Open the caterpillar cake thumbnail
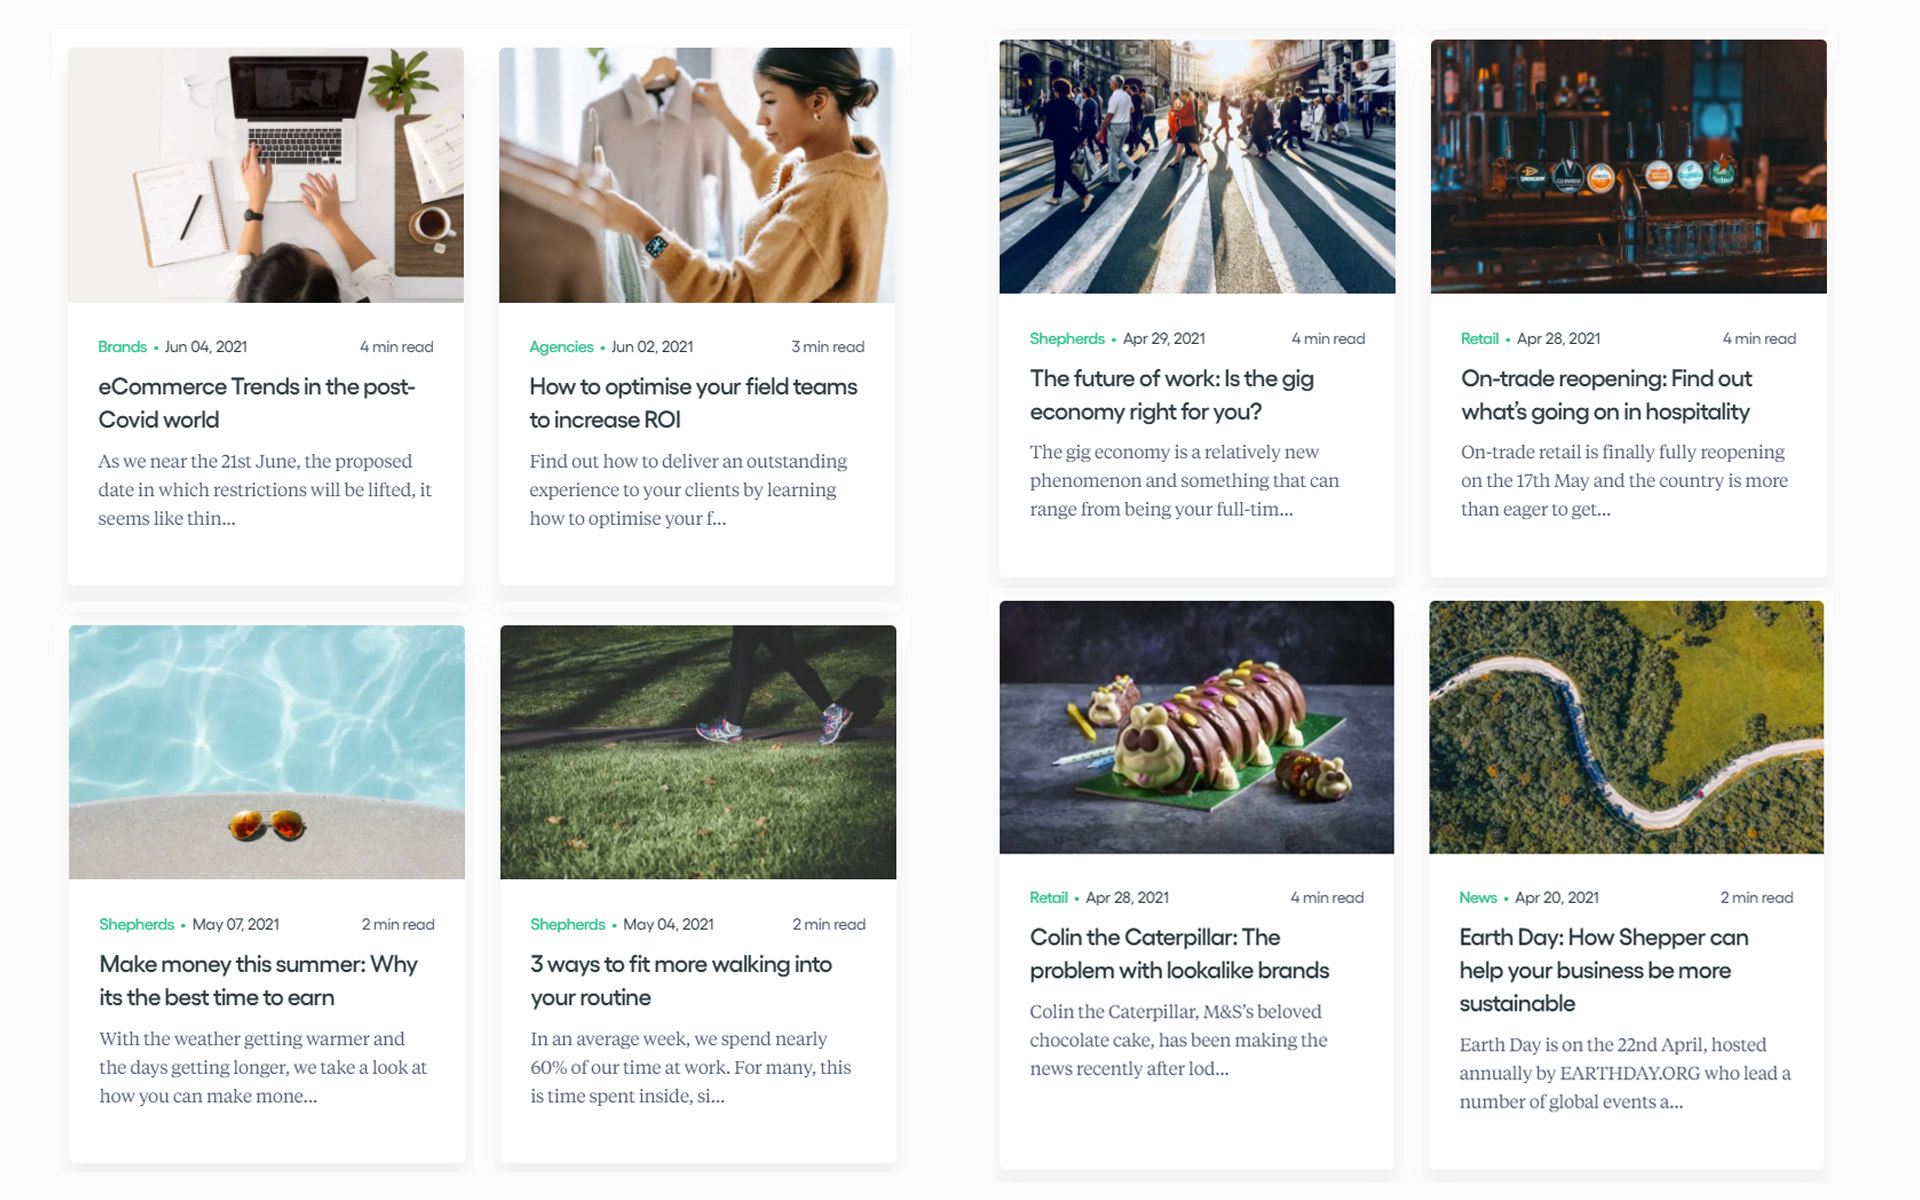1920x1200 pixels. [x=1196, y=727]
